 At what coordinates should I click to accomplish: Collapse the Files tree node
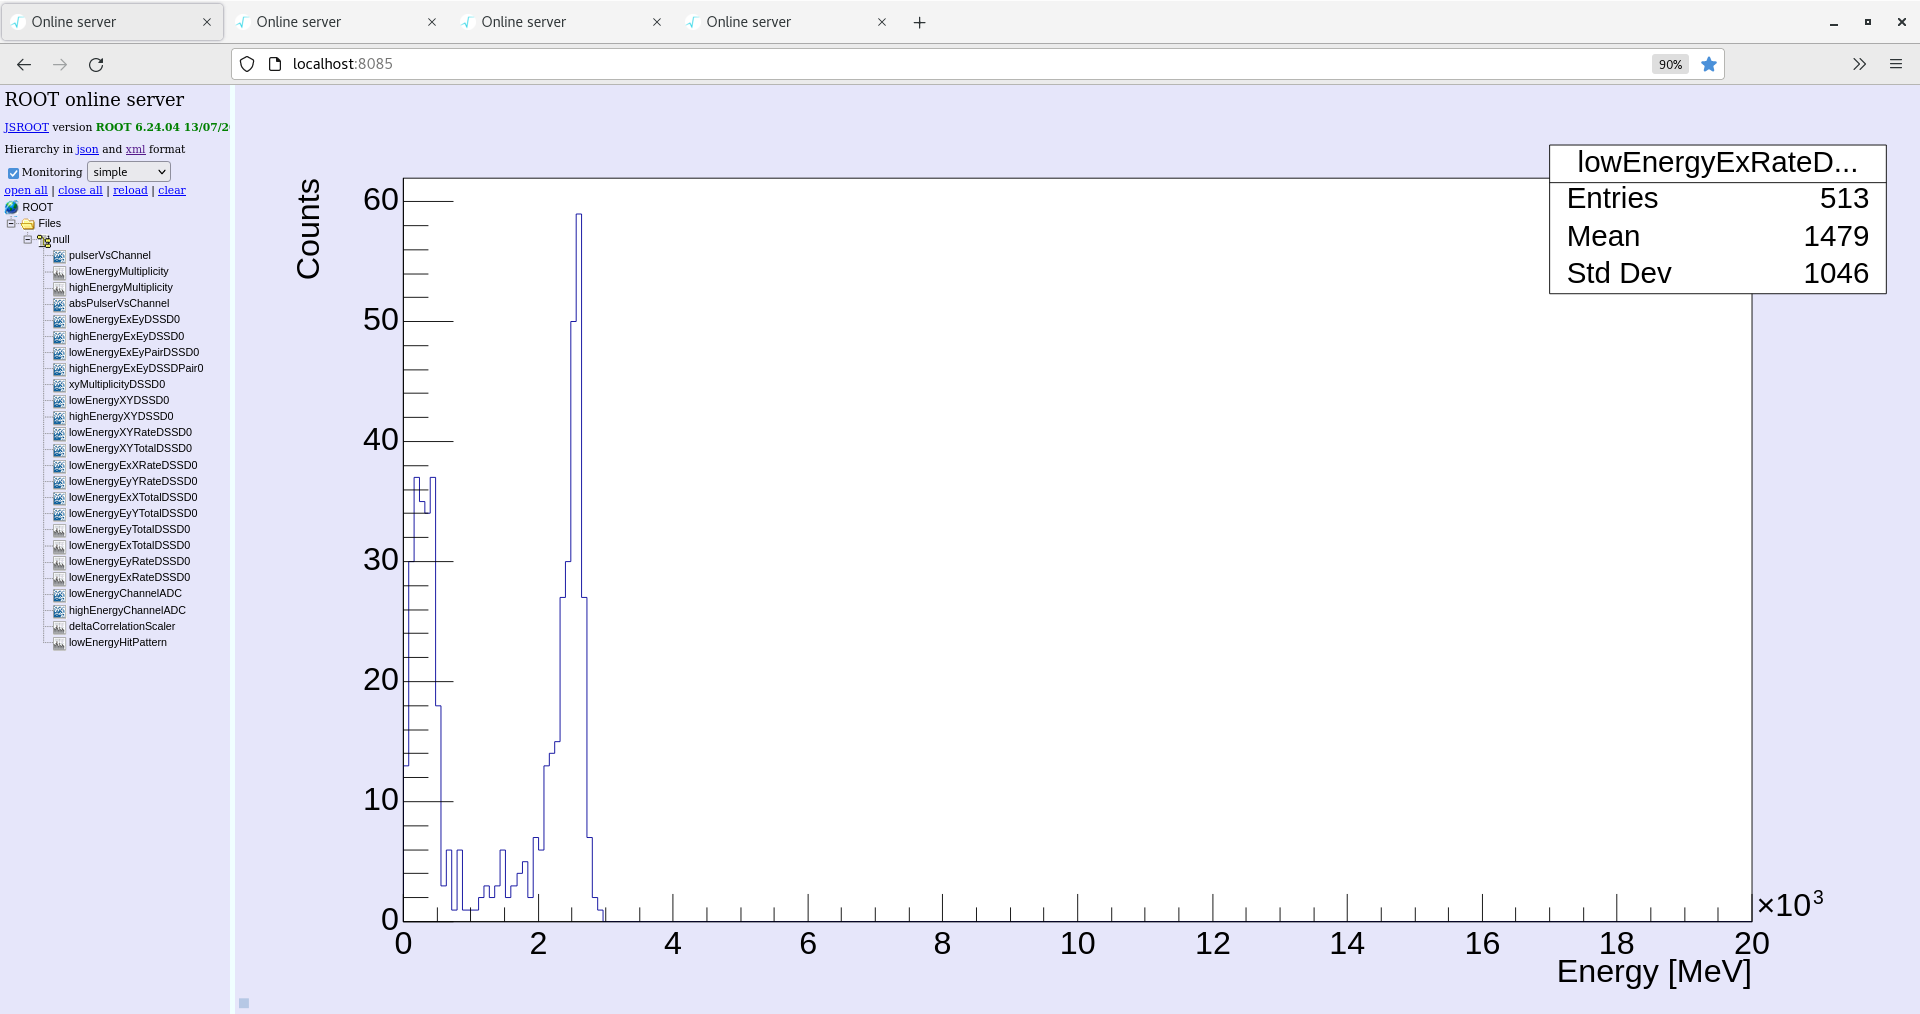pyautogui.click(x=11, y=223)
